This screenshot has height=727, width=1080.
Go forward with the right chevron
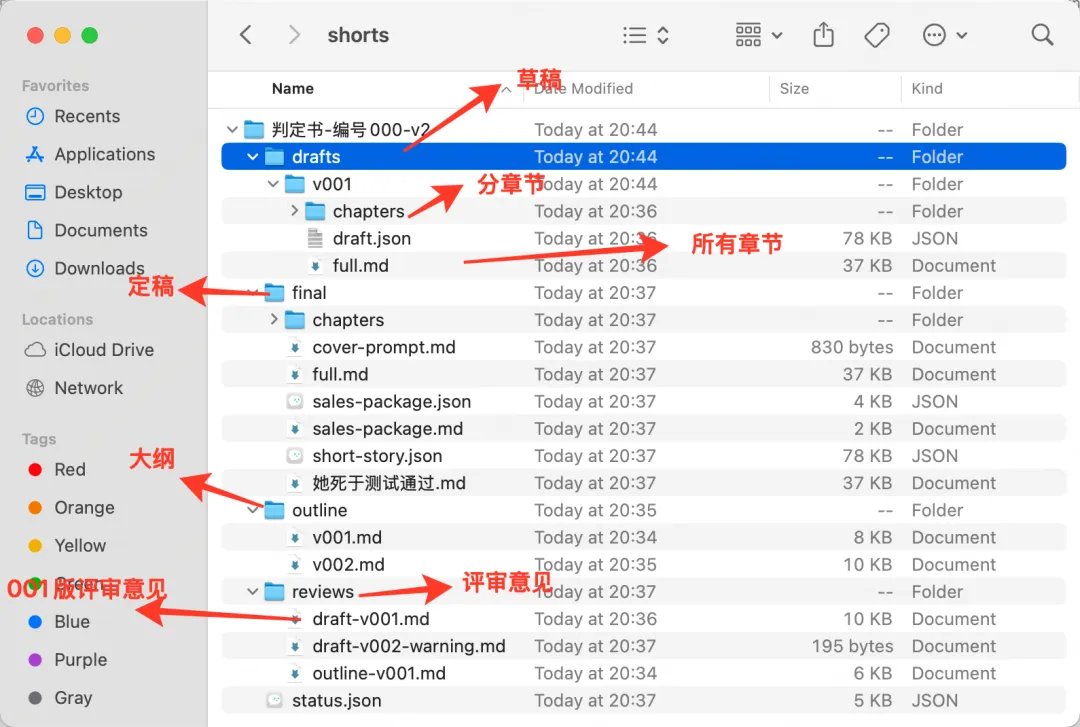pyautogui.click(x=294, y=35)
